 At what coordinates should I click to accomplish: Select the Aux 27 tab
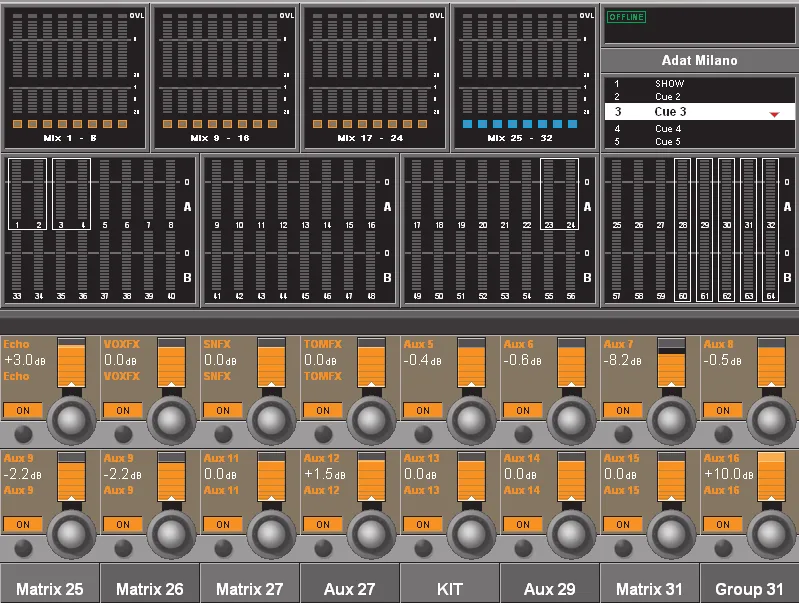pyautogui.click(x=350, y=584)
